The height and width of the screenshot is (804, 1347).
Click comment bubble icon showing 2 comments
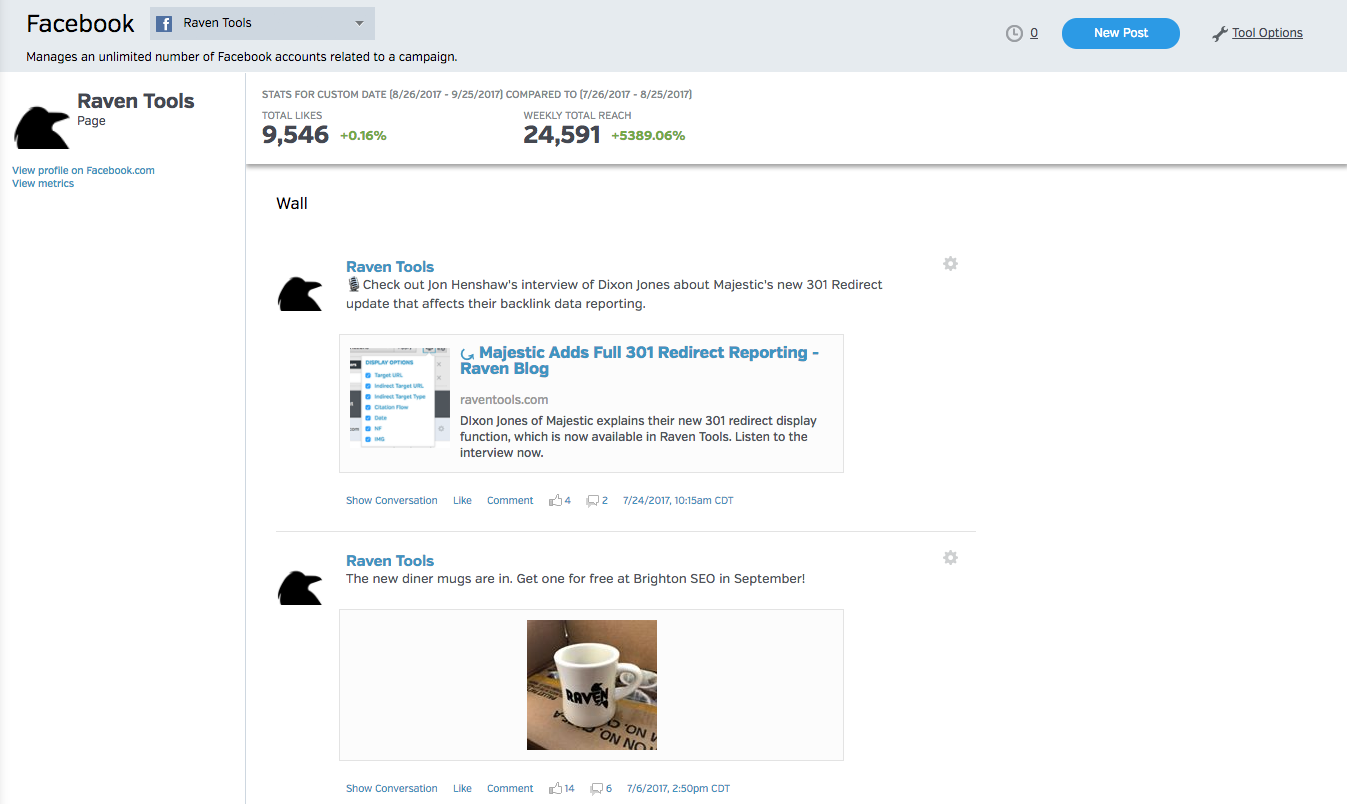(593, 500)
